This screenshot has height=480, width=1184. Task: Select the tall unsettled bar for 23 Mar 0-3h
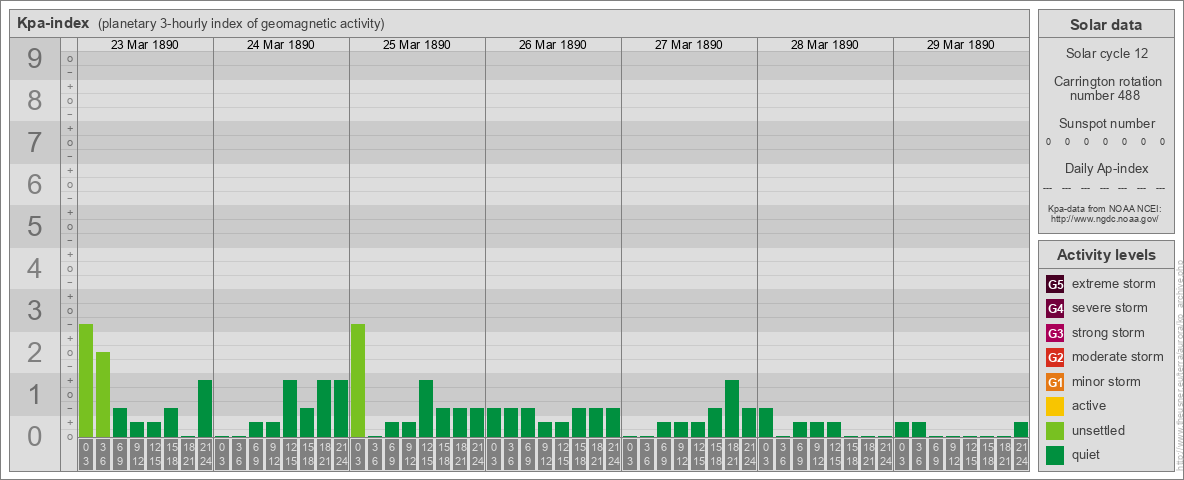coord(86,380)
